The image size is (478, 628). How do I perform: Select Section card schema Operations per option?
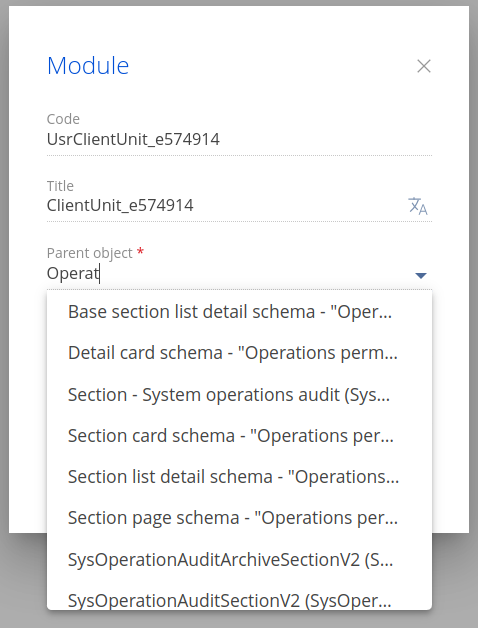tap(239, 436)
